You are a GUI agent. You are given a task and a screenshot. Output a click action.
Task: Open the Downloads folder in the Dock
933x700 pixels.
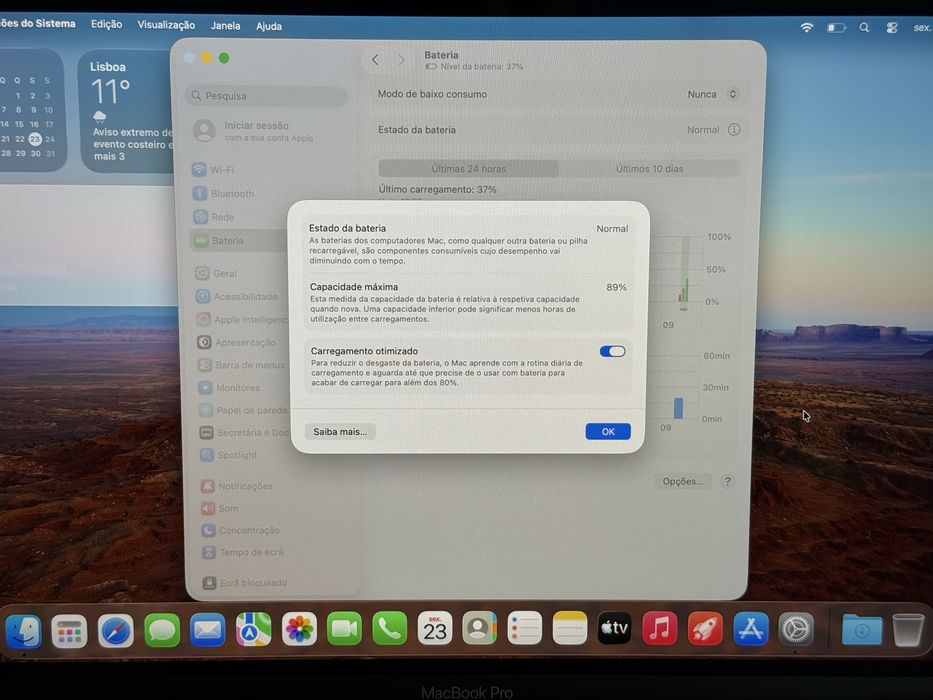point(862,630)
